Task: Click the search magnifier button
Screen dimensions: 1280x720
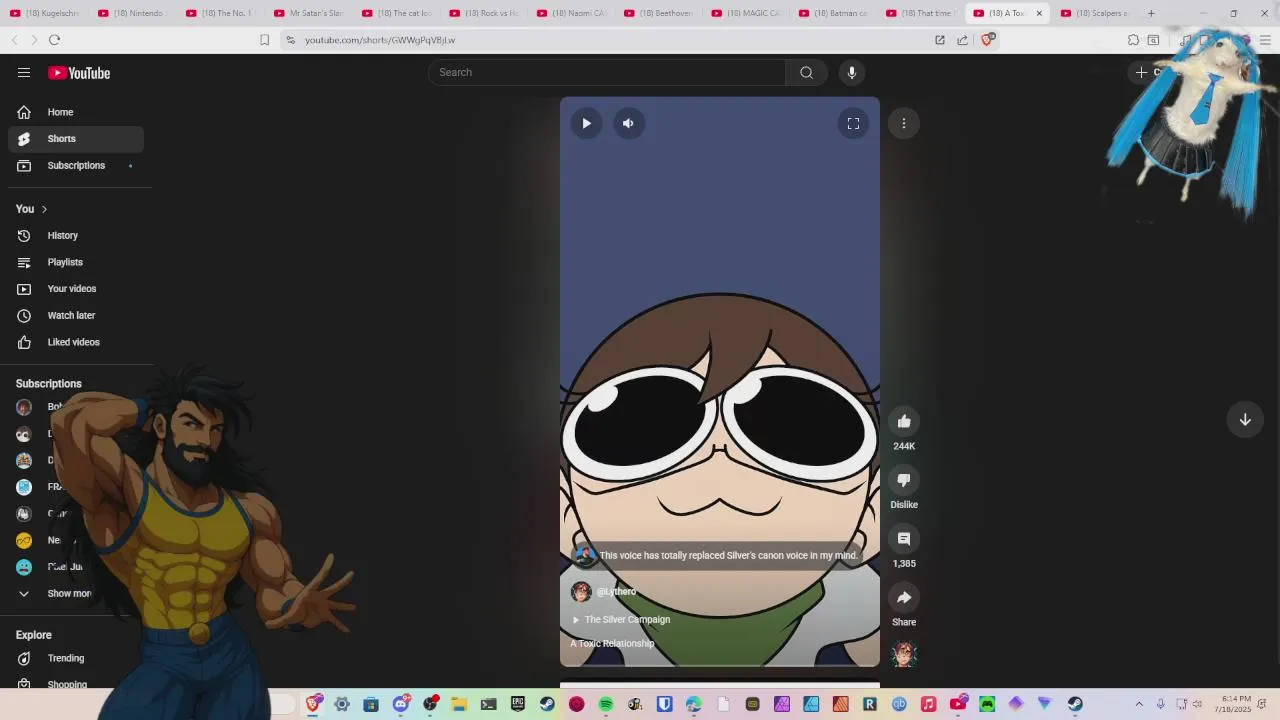Action: coord(806,72)
